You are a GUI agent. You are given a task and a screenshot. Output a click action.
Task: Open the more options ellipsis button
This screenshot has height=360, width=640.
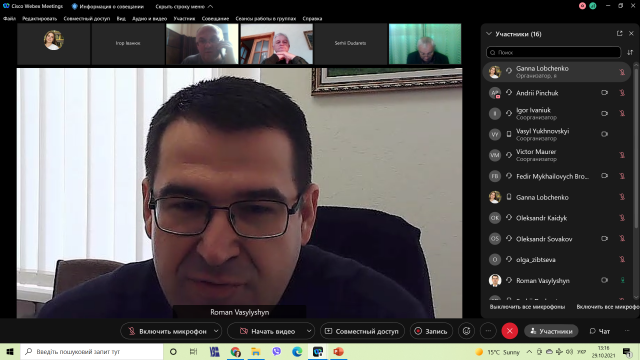click(x=488, y=331)
